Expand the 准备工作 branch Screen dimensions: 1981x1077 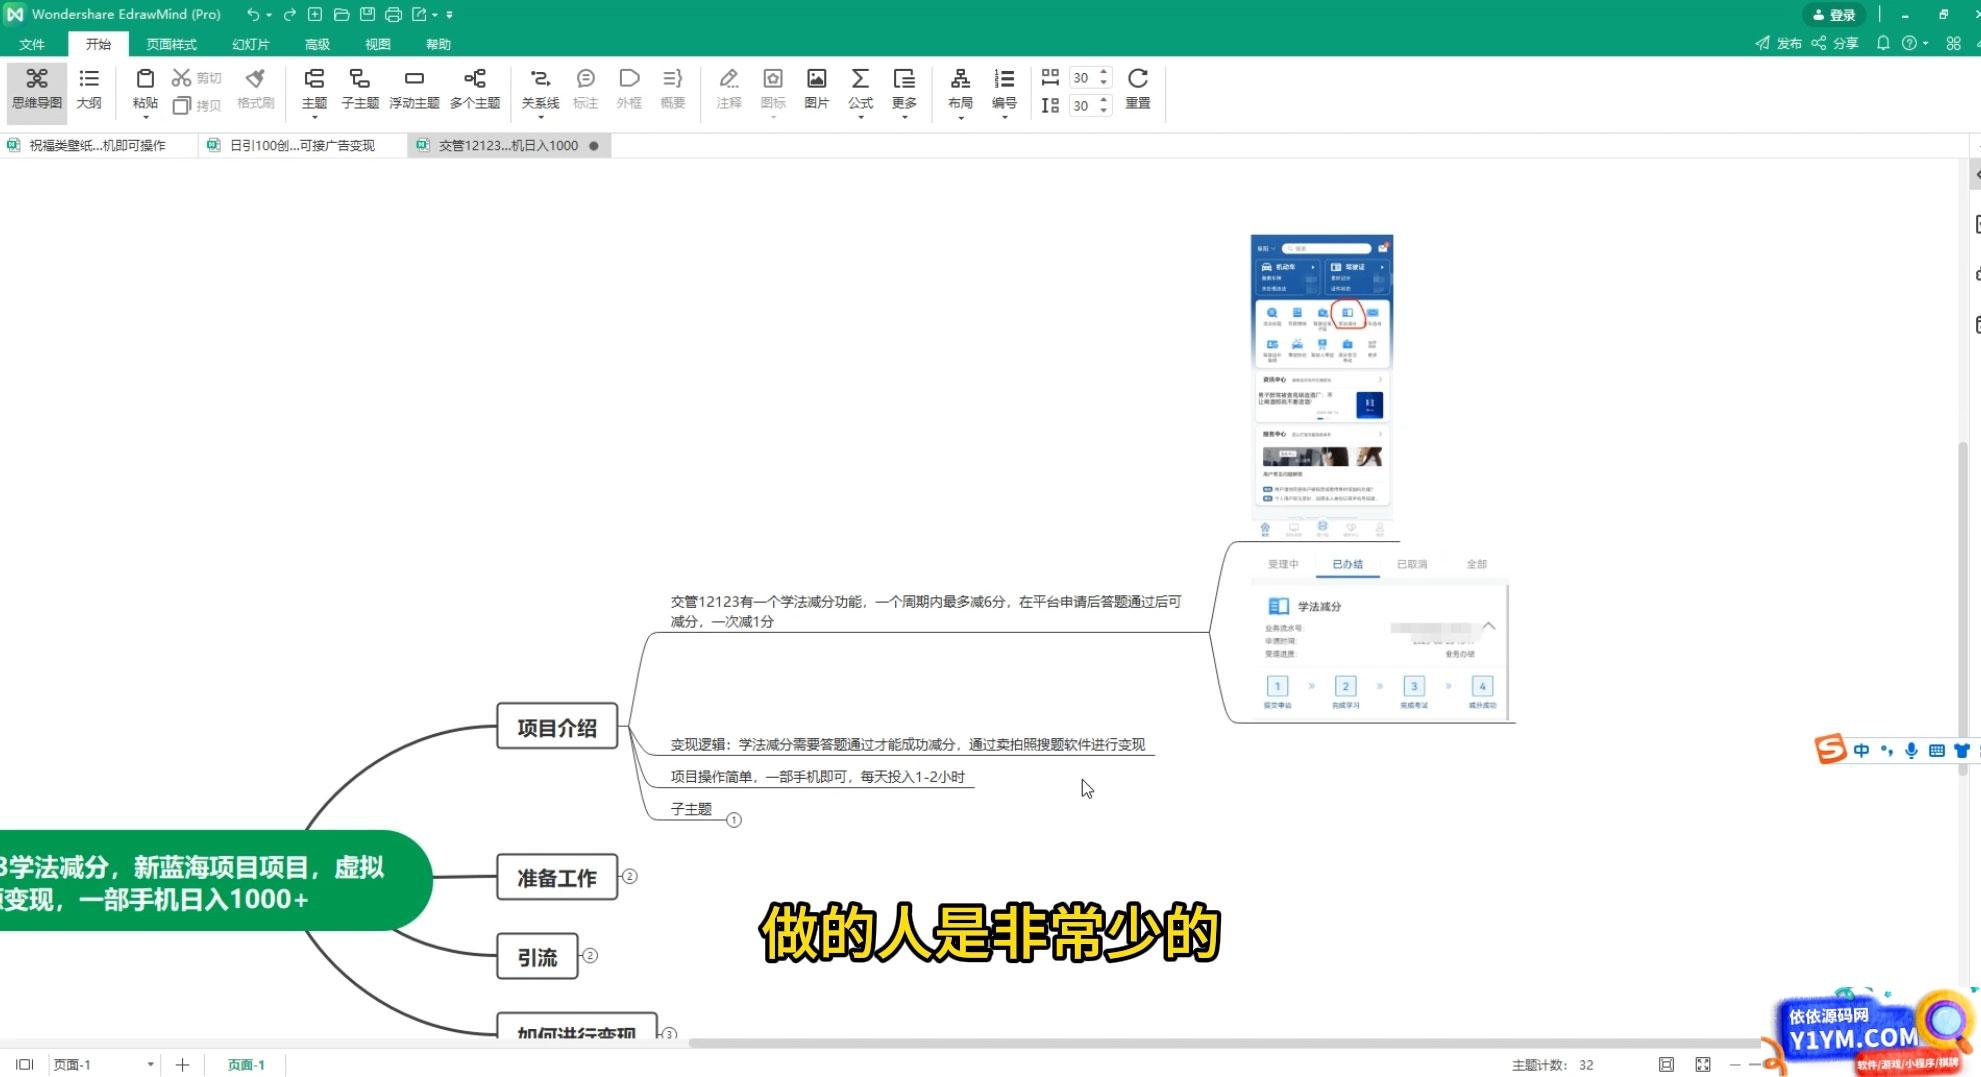coord(630,877)
